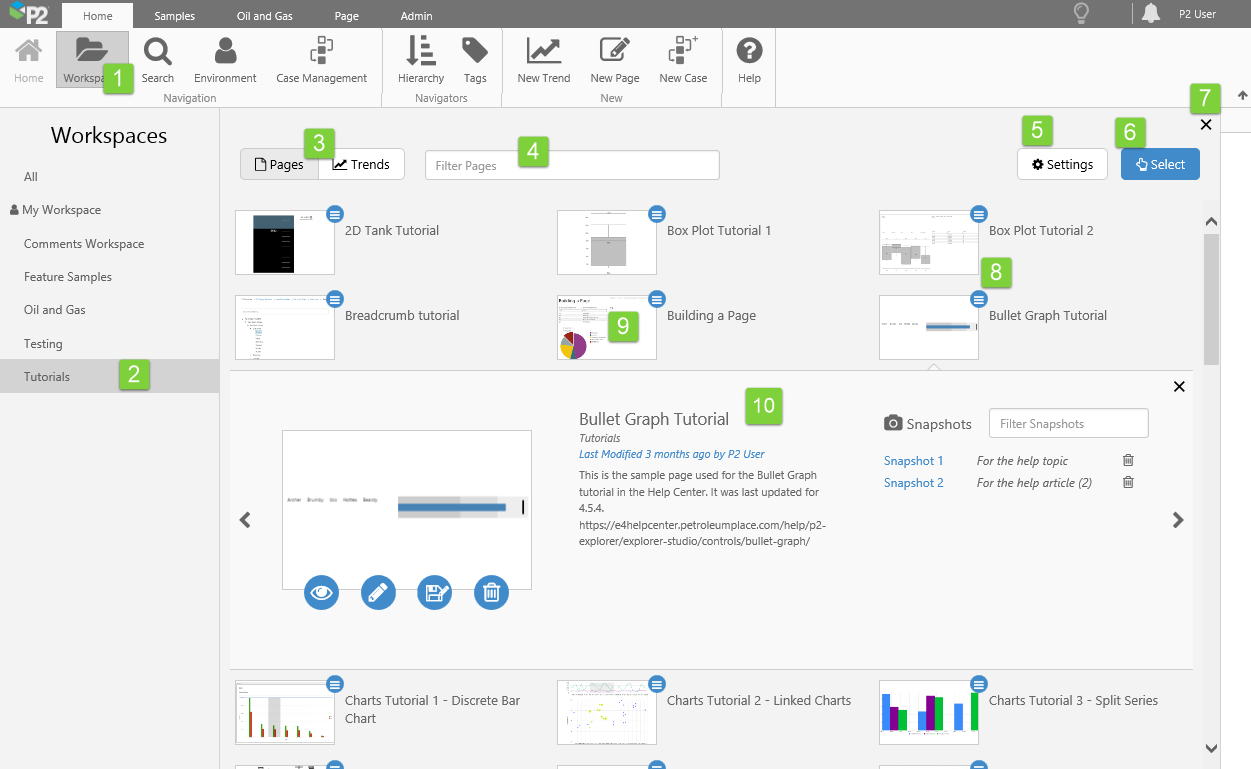The image size is (1251, 769).
Task: Open the Snapshot 2 link
Action: point(914,482)
